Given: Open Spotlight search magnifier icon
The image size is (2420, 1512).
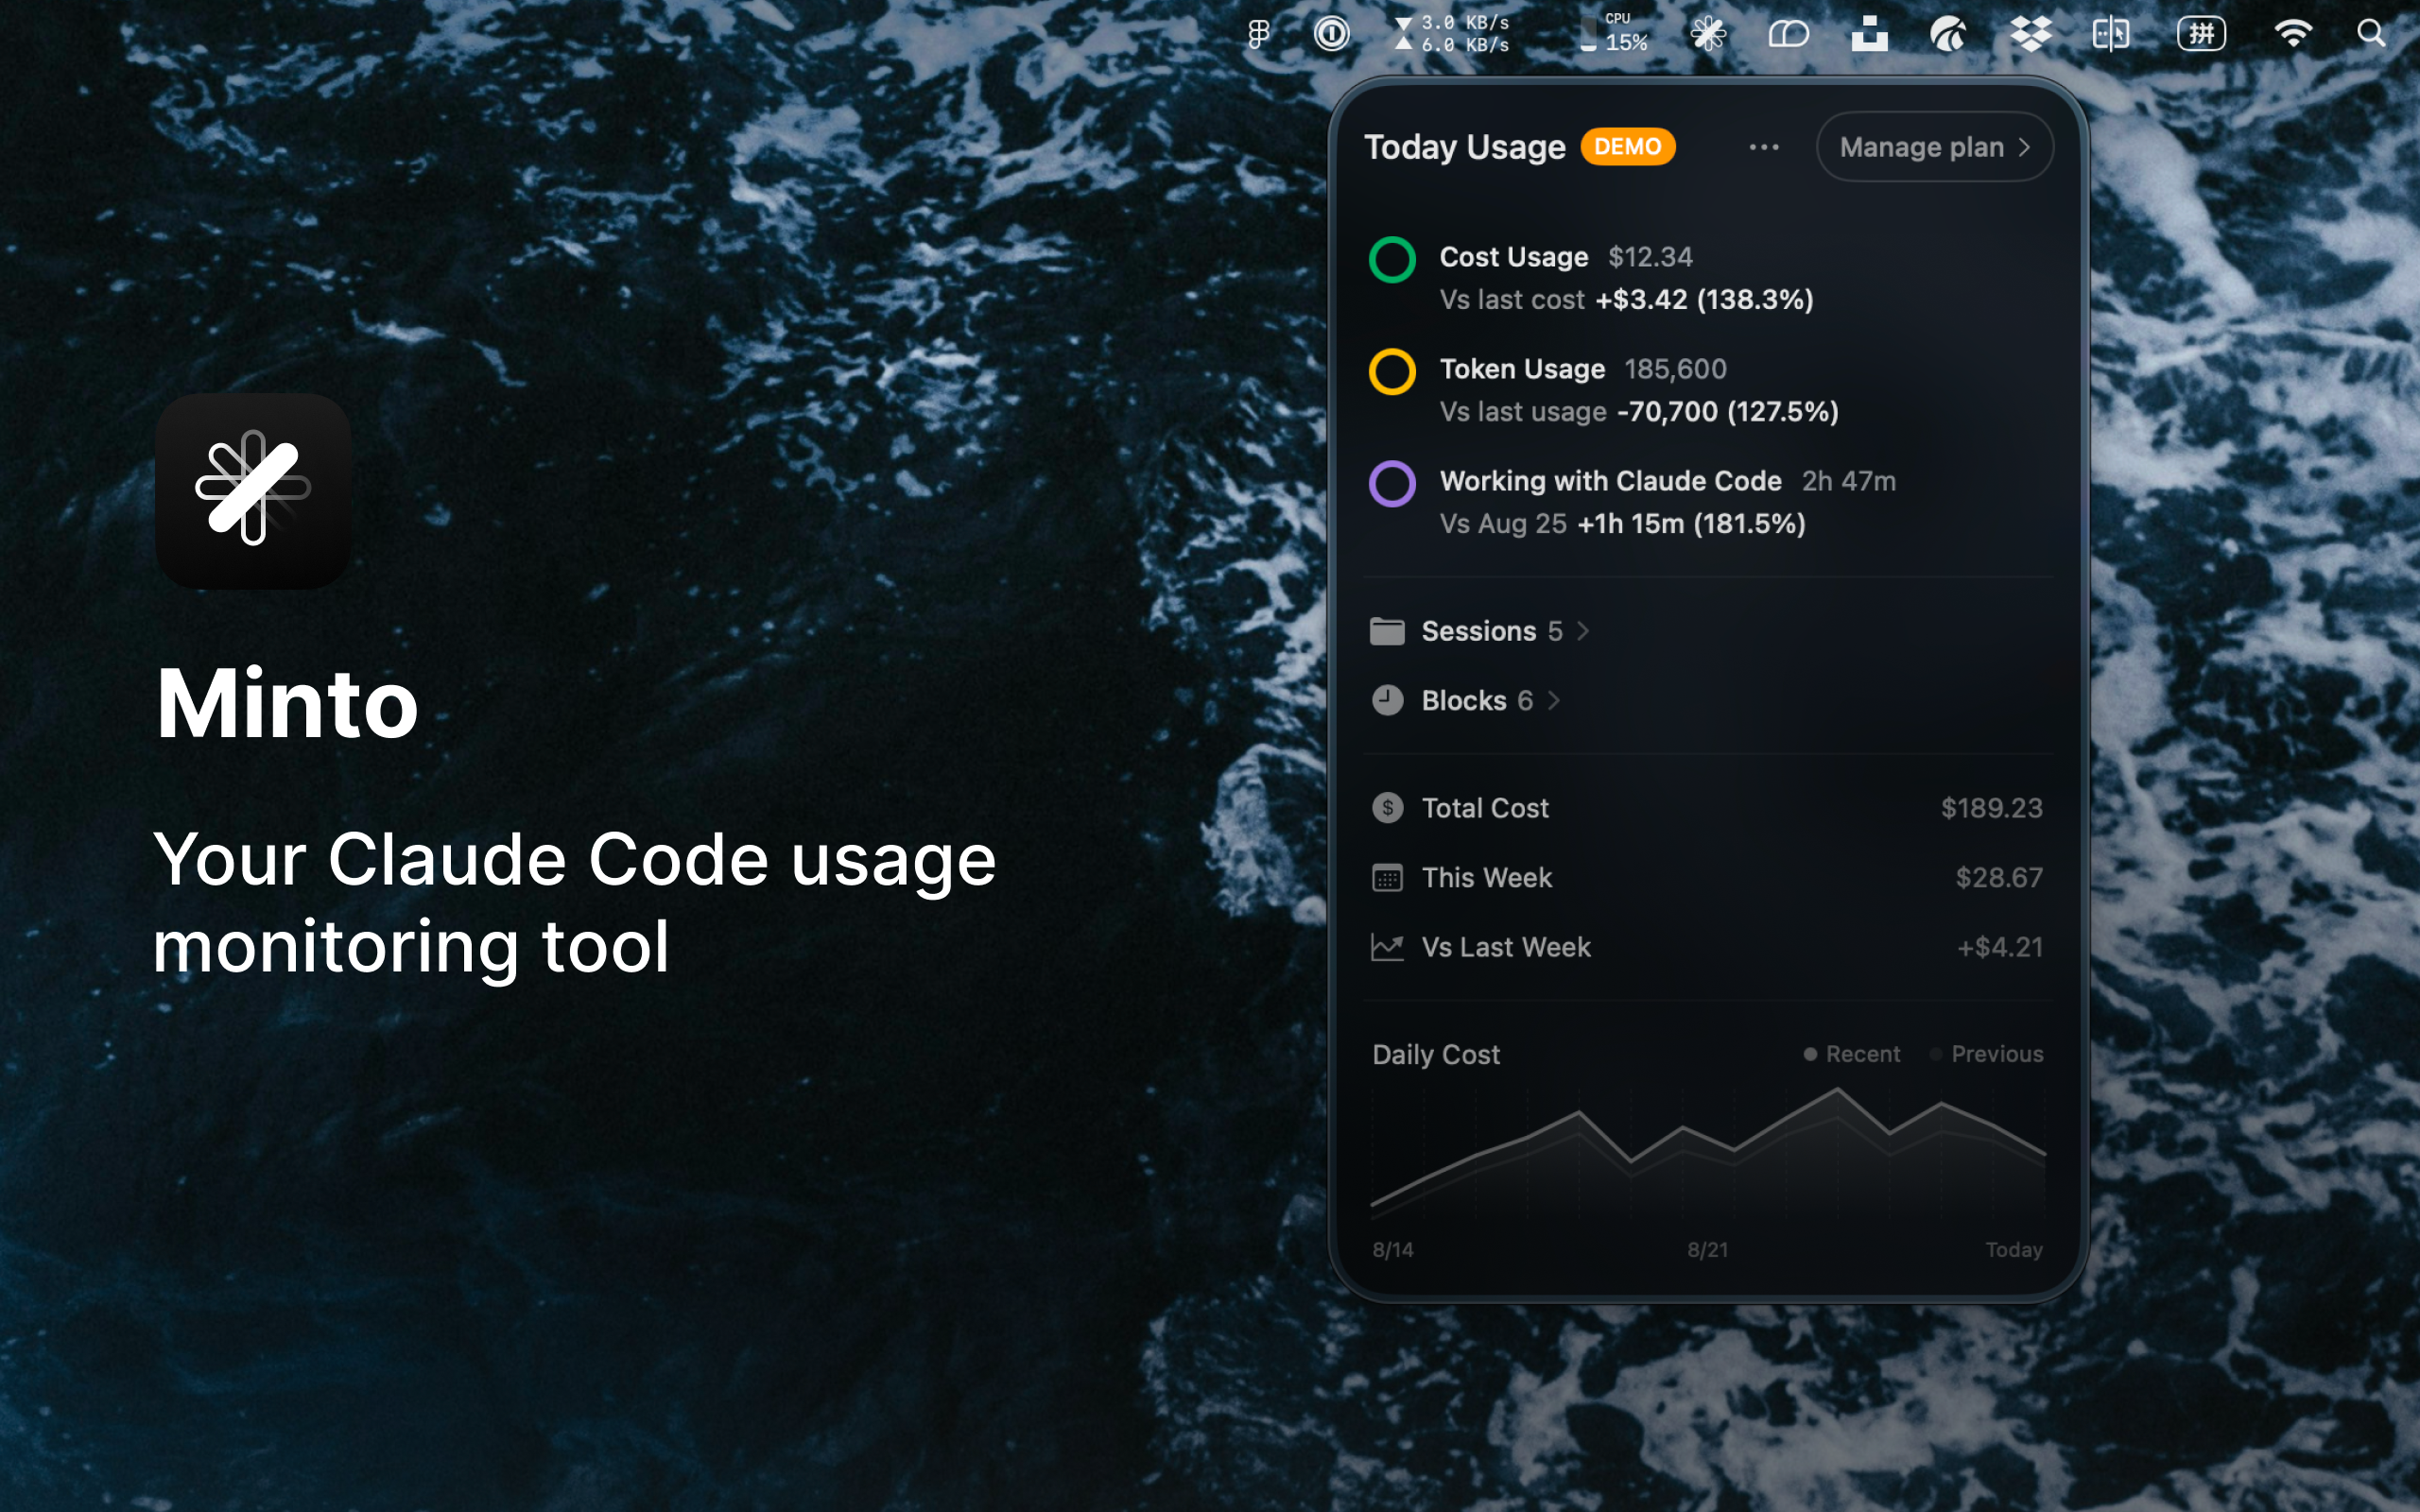Looking at the screenshot, I should click(x=2370, y=35).
